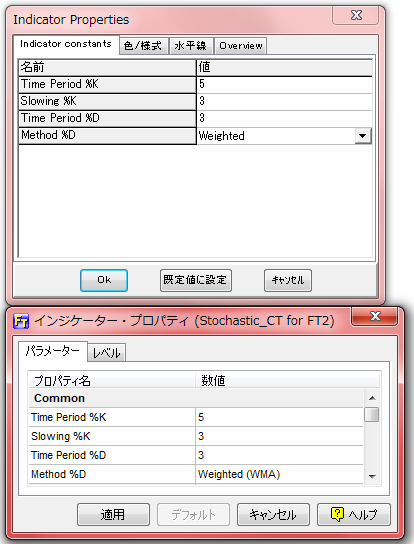Viewport: 414px width, 544px height.
Task: Click キャンセル in the Indicator Properties dialog
Action: click(288, 280)
